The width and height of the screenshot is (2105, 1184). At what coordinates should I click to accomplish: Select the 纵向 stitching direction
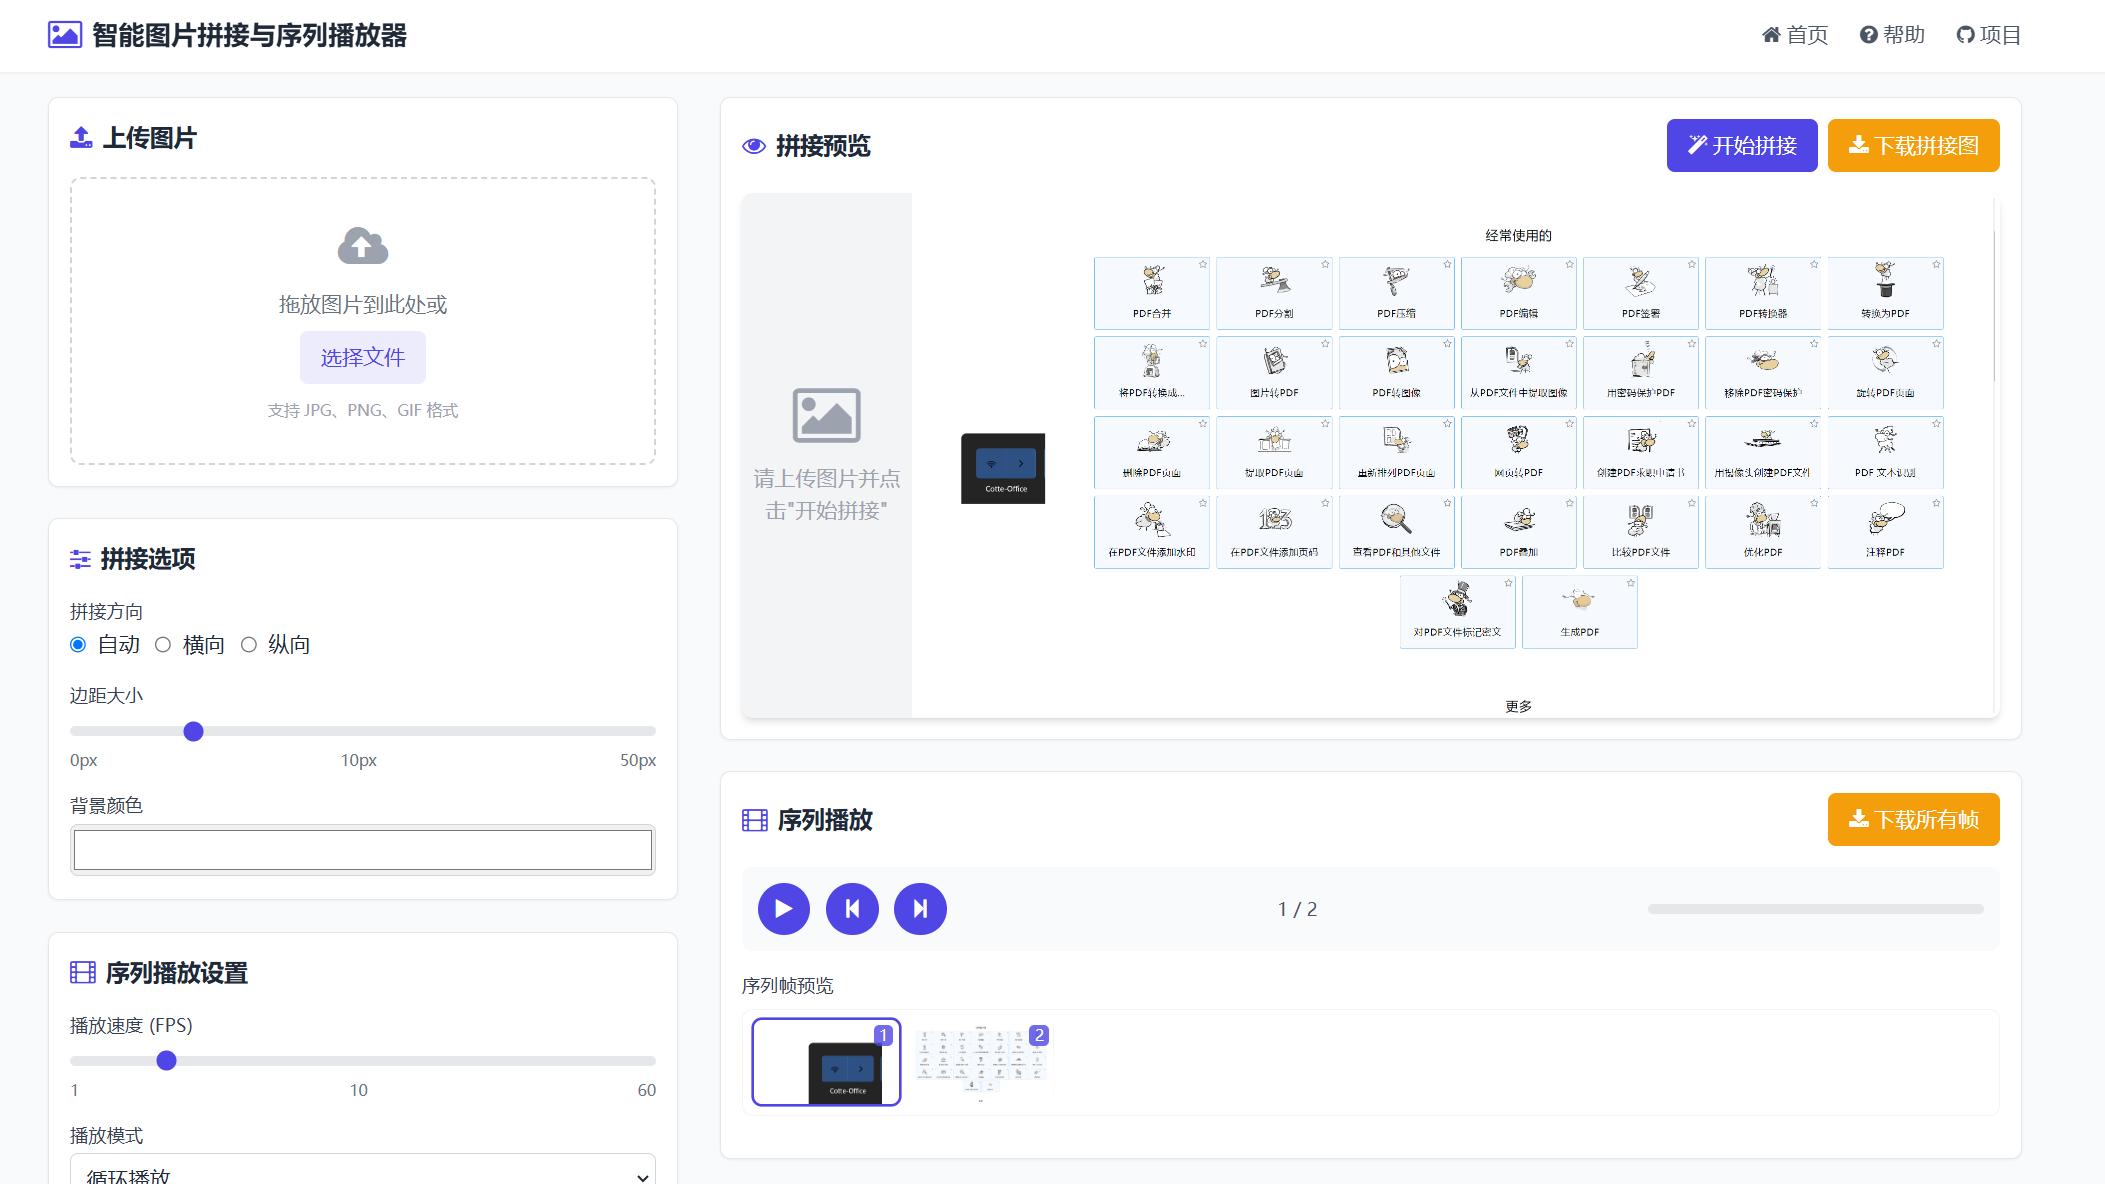[x=249, y=645]
